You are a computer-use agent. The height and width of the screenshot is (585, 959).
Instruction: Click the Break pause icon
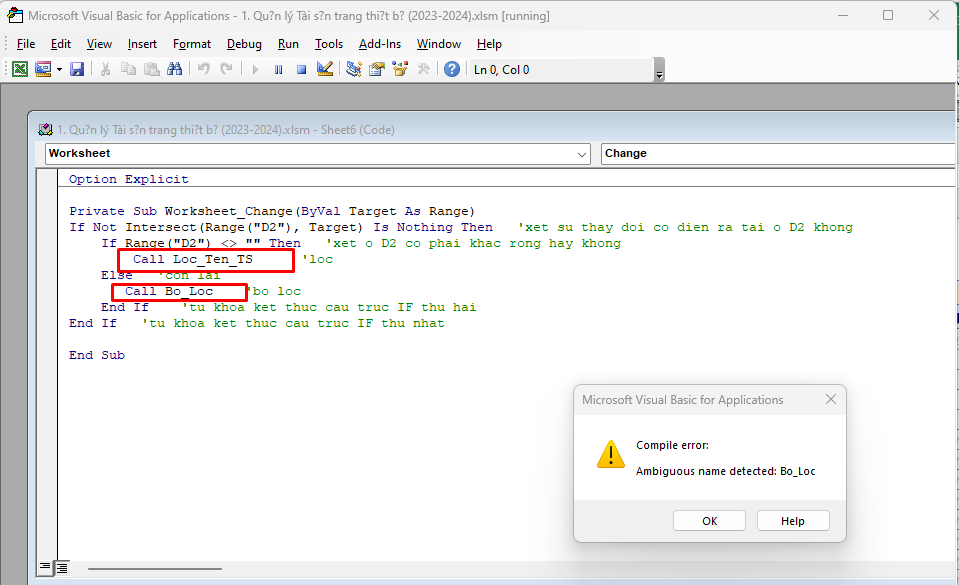tap(278, 69)
